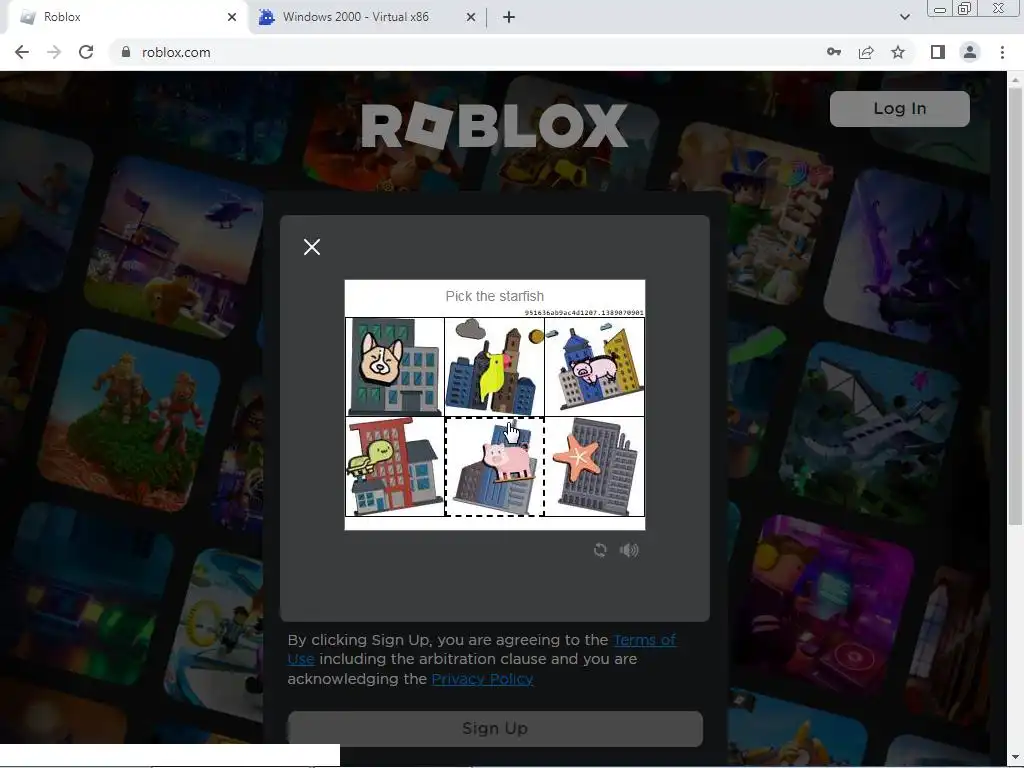The height and width of the screenshot is (768, 1024).
Task: Select the pig on blue building tile
Action: (x=494, y=466)
